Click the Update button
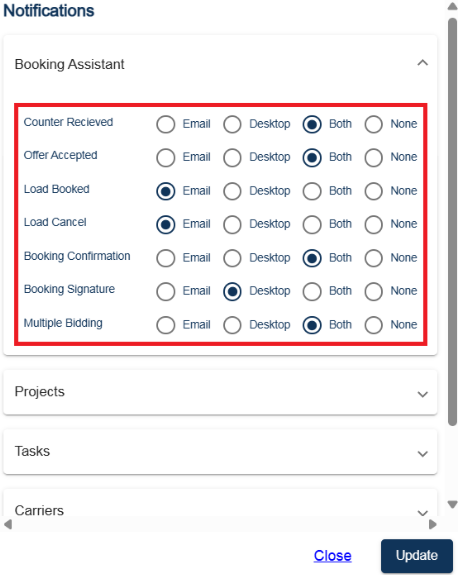The width and height of the screenshot is (461, 575). (417, 556)
